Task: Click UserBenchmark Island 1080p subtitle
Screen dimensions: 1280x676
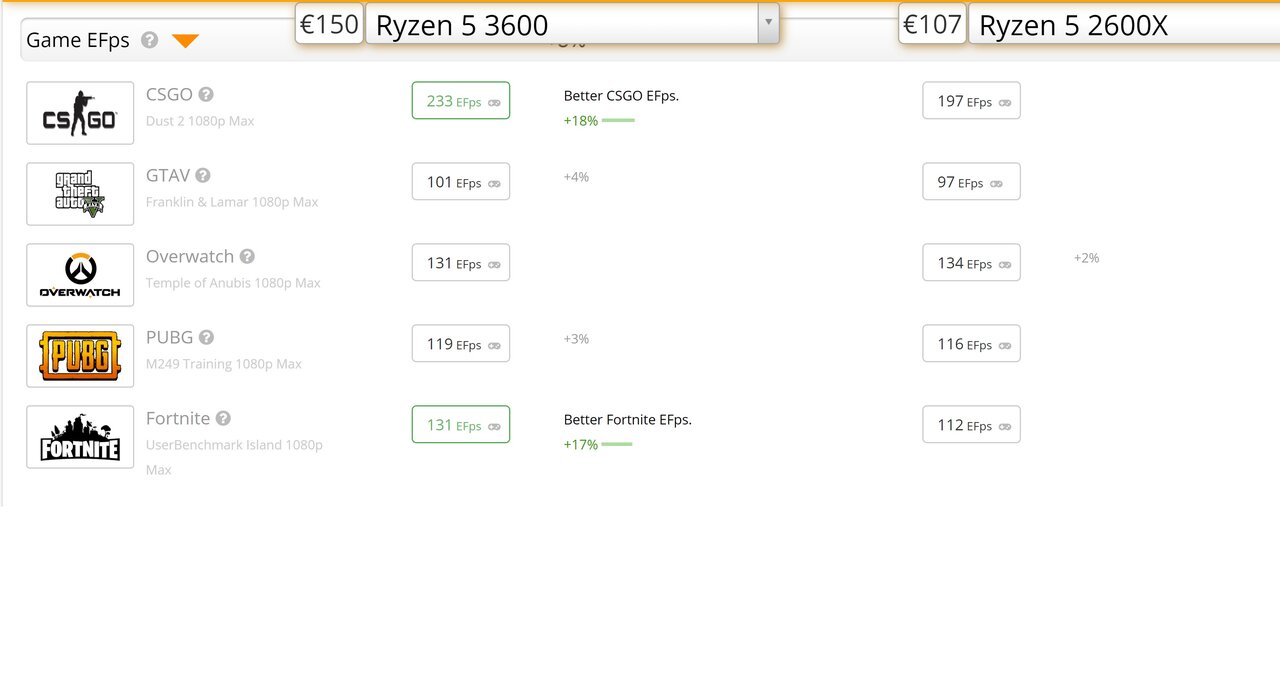Action: [x=234, y=445]
